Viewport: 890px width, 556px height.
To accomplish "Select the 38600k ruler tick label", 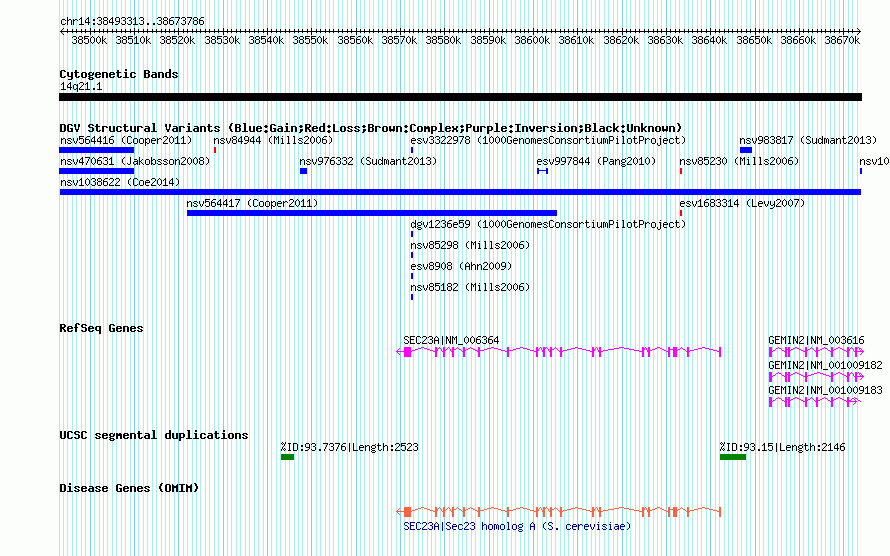I will click(532, 41).
